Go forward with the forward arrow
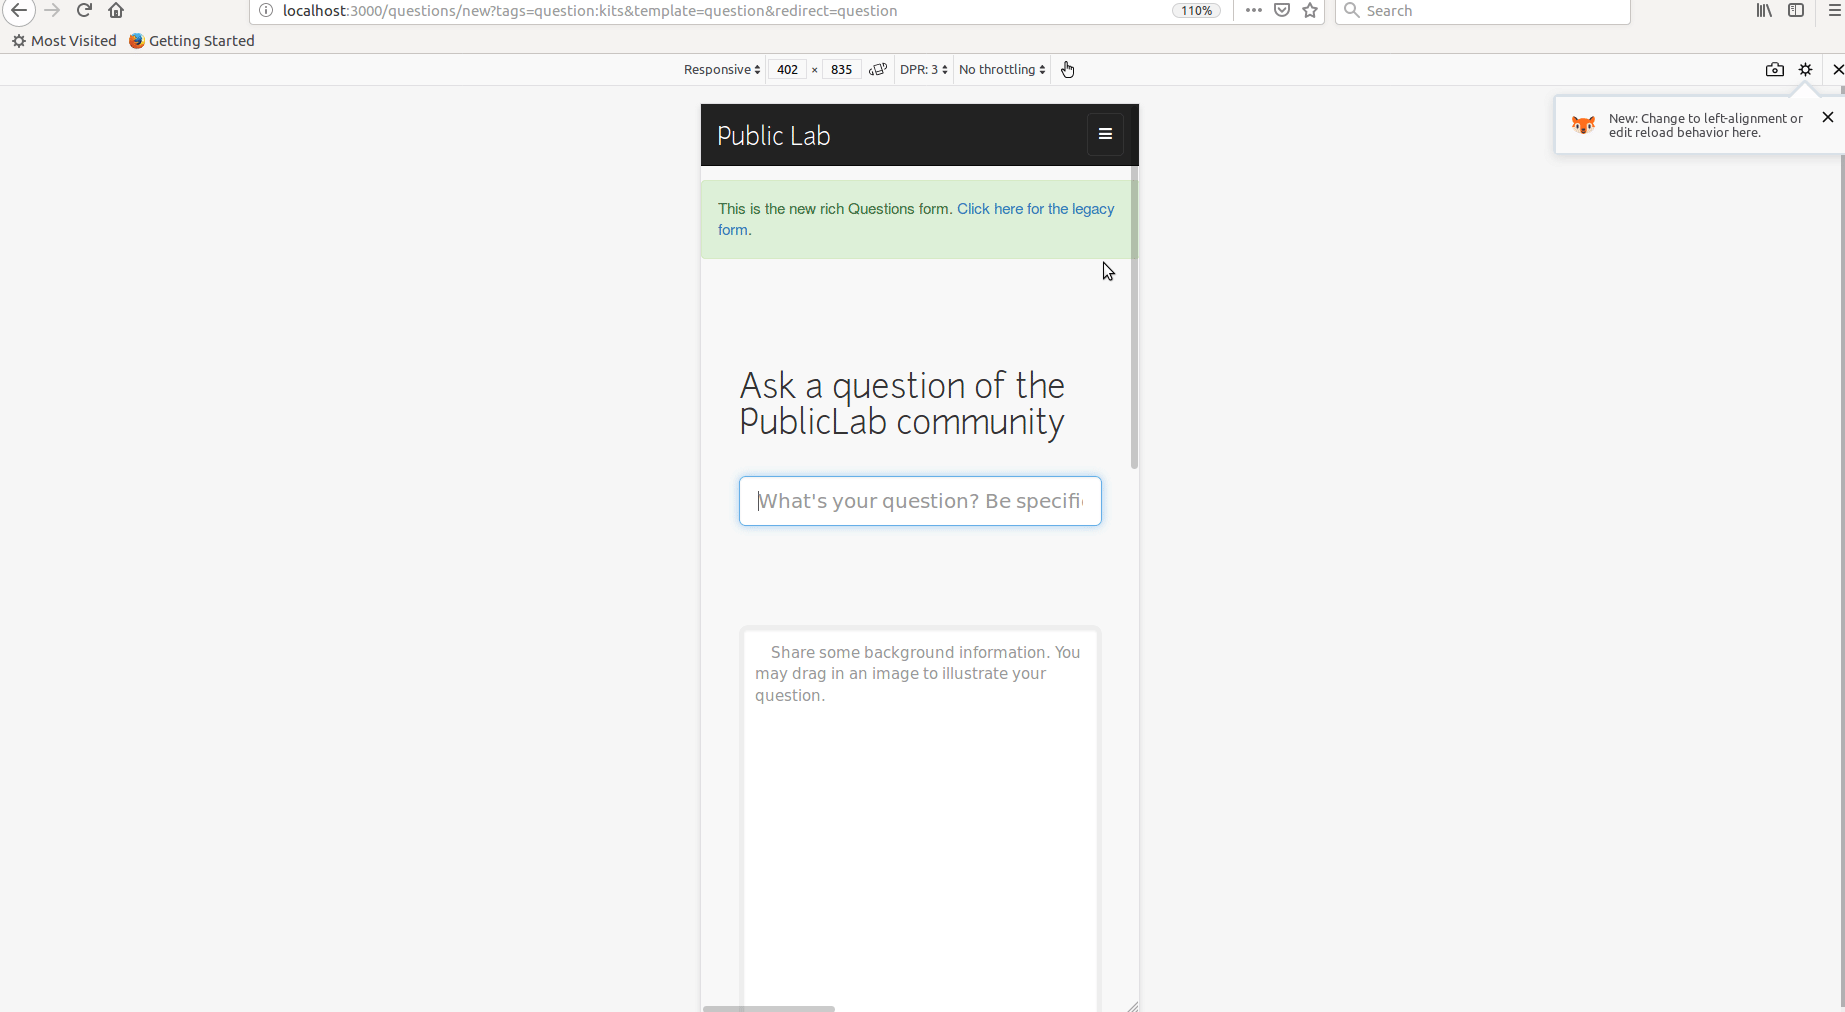This screenshot has width=1845, height=1012. coord(53,11)
